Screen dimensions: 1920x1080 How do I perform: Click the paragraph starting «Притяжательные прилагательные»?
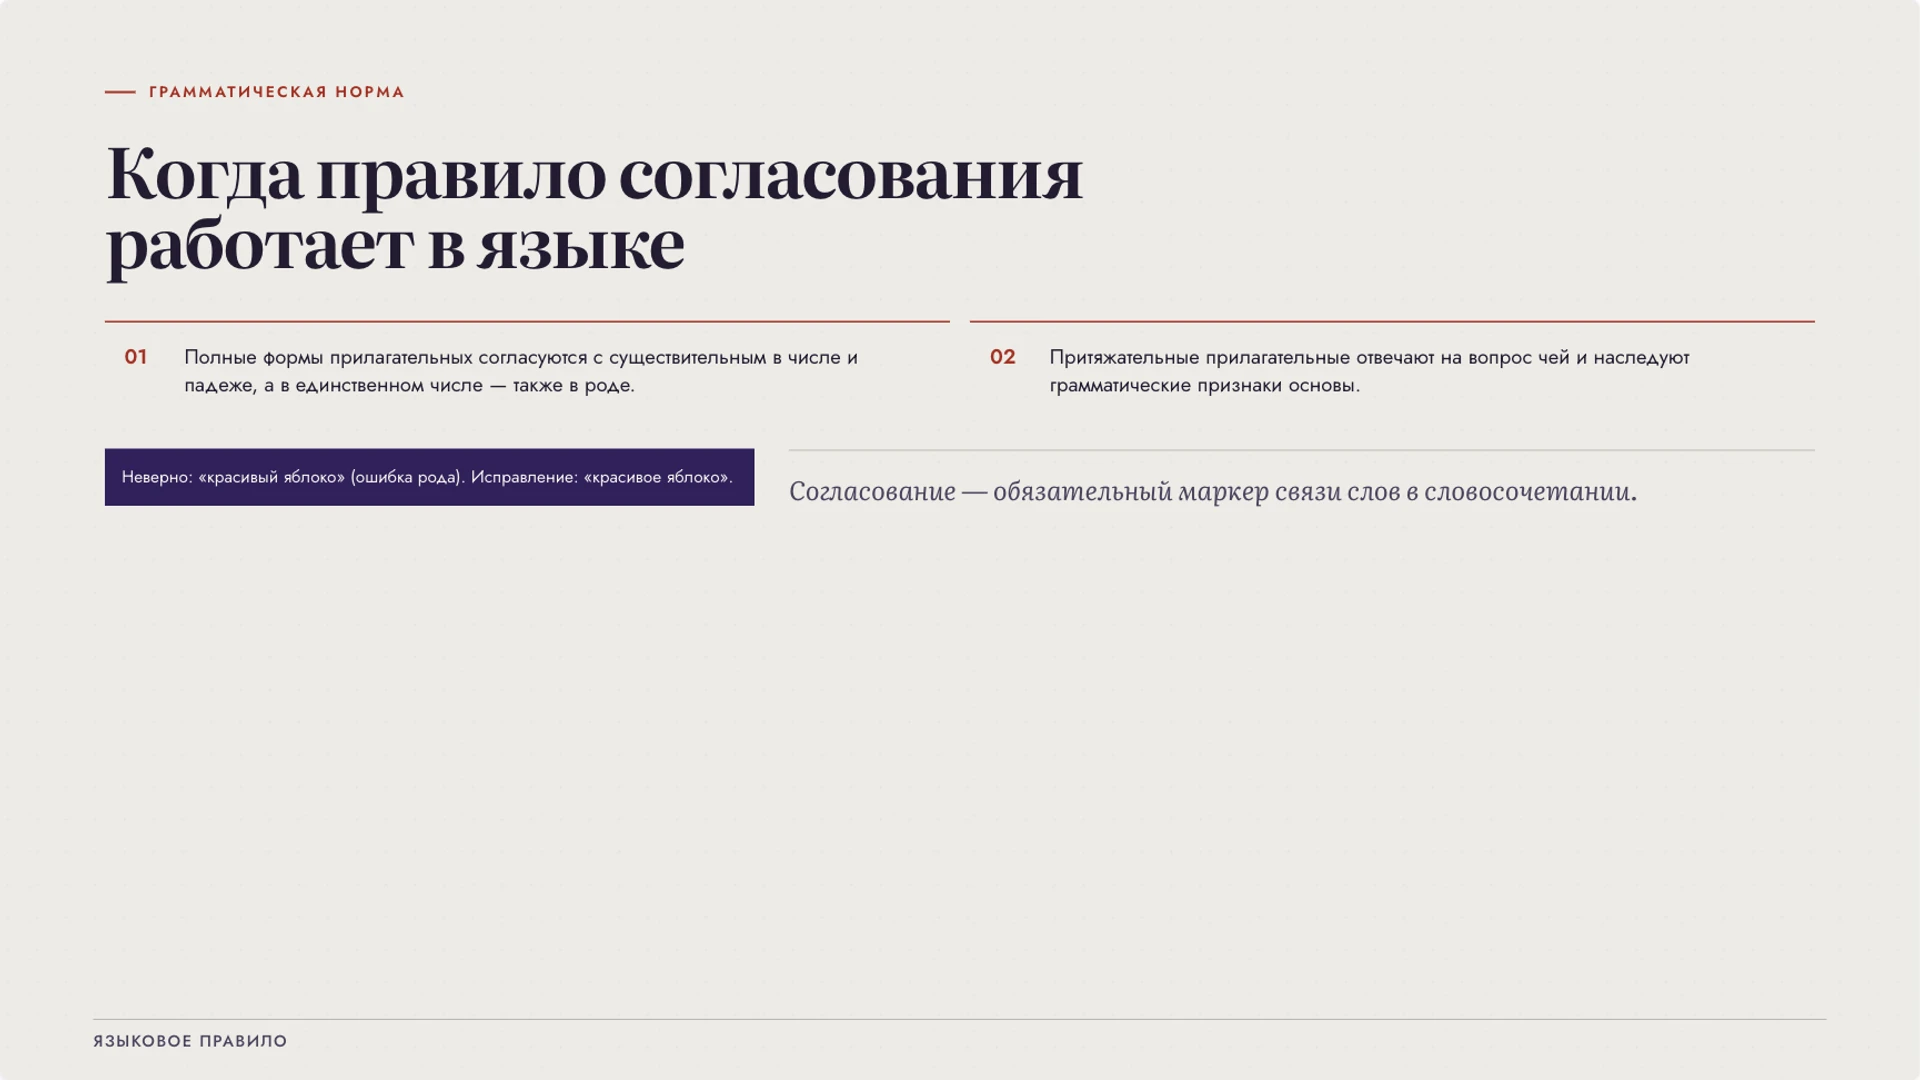[x=1369, y=371]
